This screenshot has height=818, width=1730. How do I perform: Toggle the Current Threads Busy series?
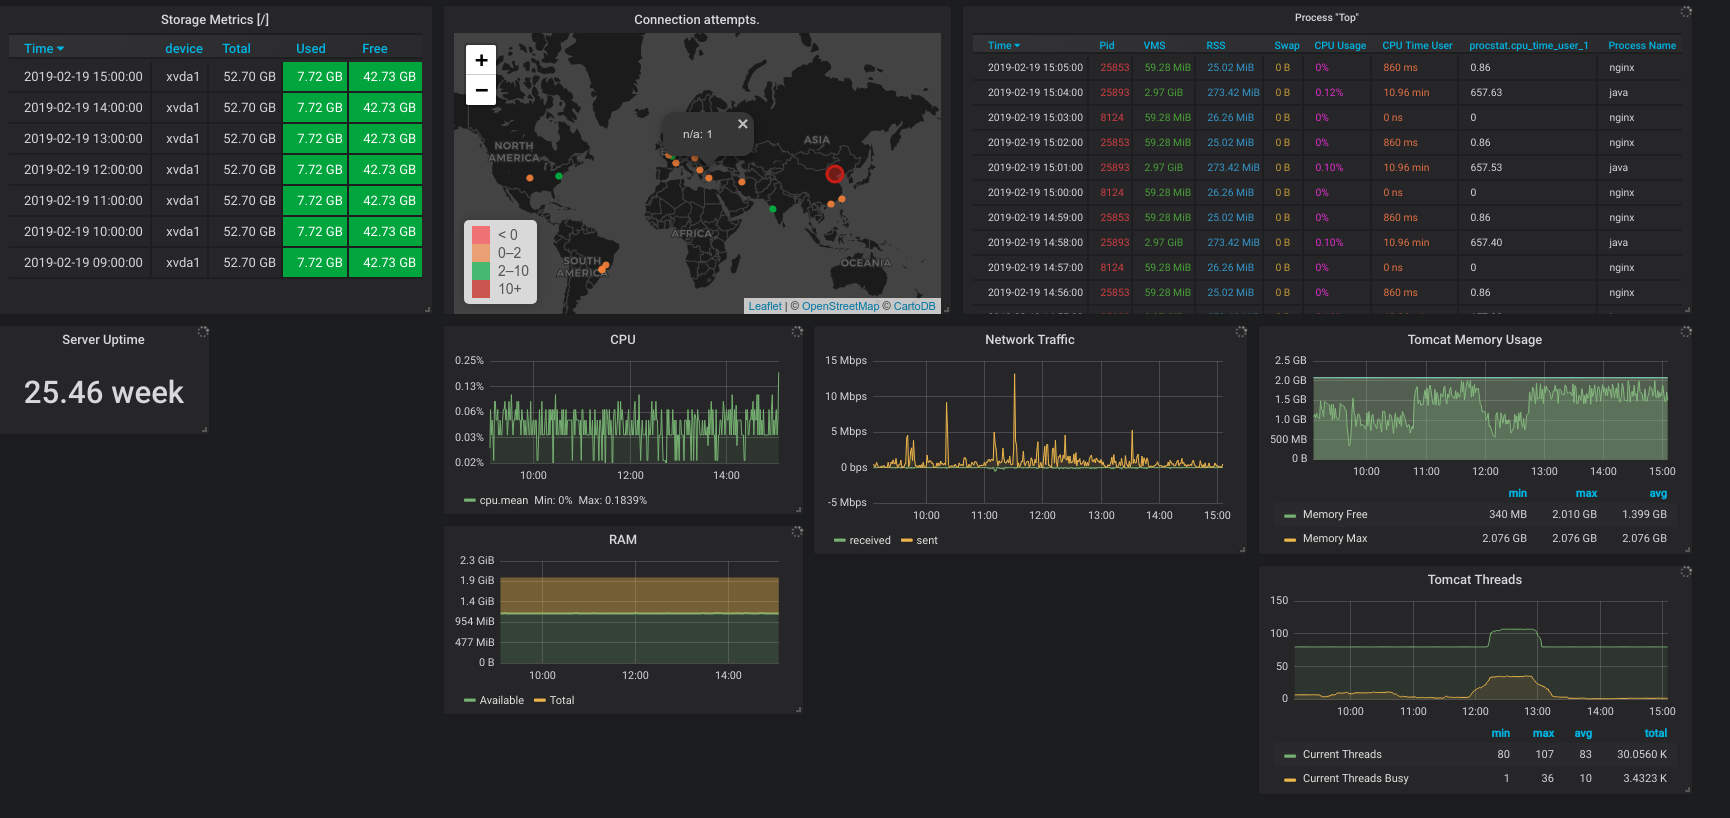point(1355,778)
